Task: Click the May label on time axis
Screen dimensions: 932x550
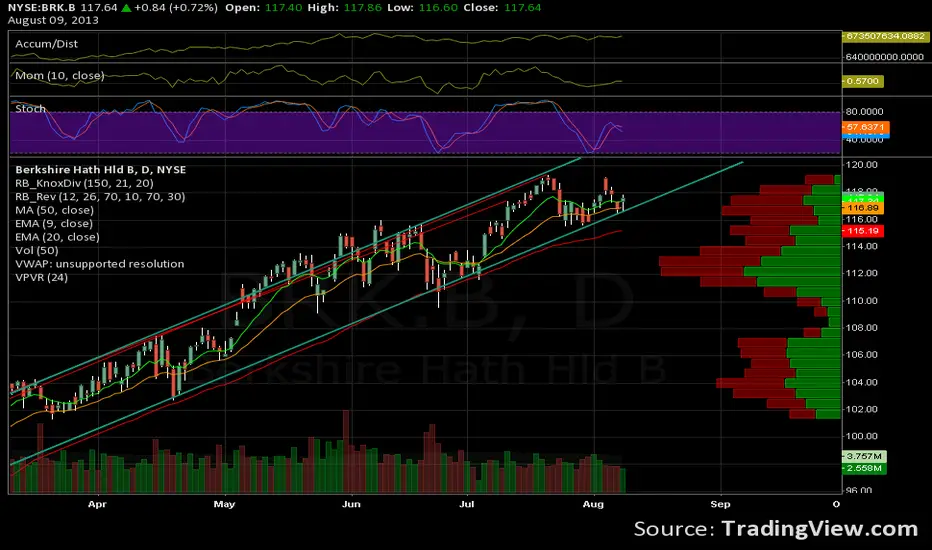Action: tap(224, 504)
